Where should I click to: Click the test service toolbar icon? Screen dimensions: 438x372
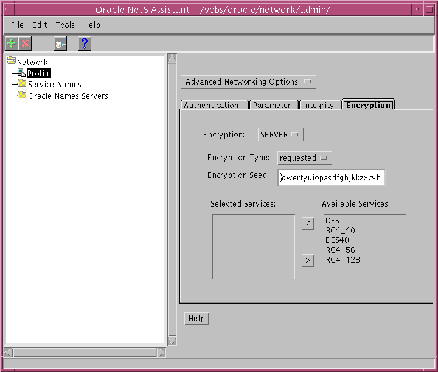60,44
